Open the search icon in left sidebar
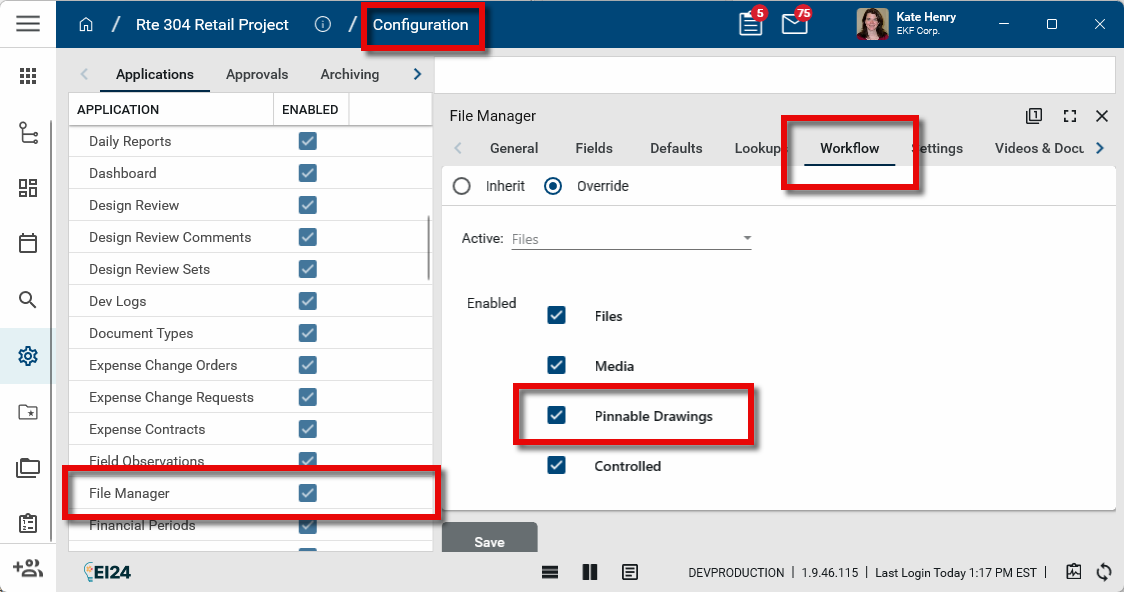 coord(28,299)
